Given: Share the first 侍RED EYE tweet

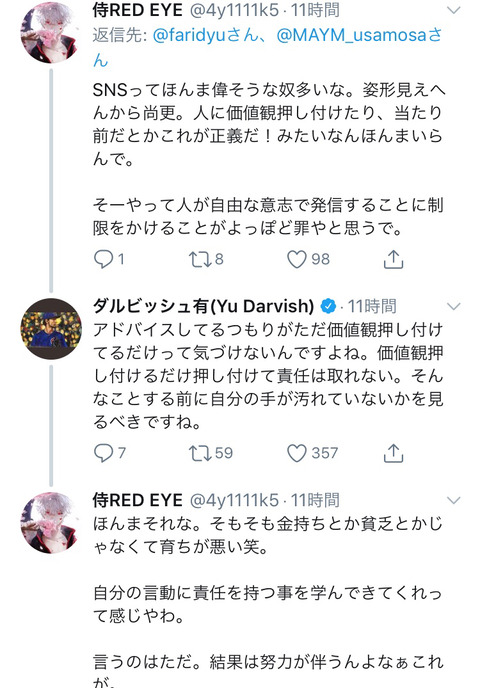Looking at the screenshot, I should (x=394, y=259).
